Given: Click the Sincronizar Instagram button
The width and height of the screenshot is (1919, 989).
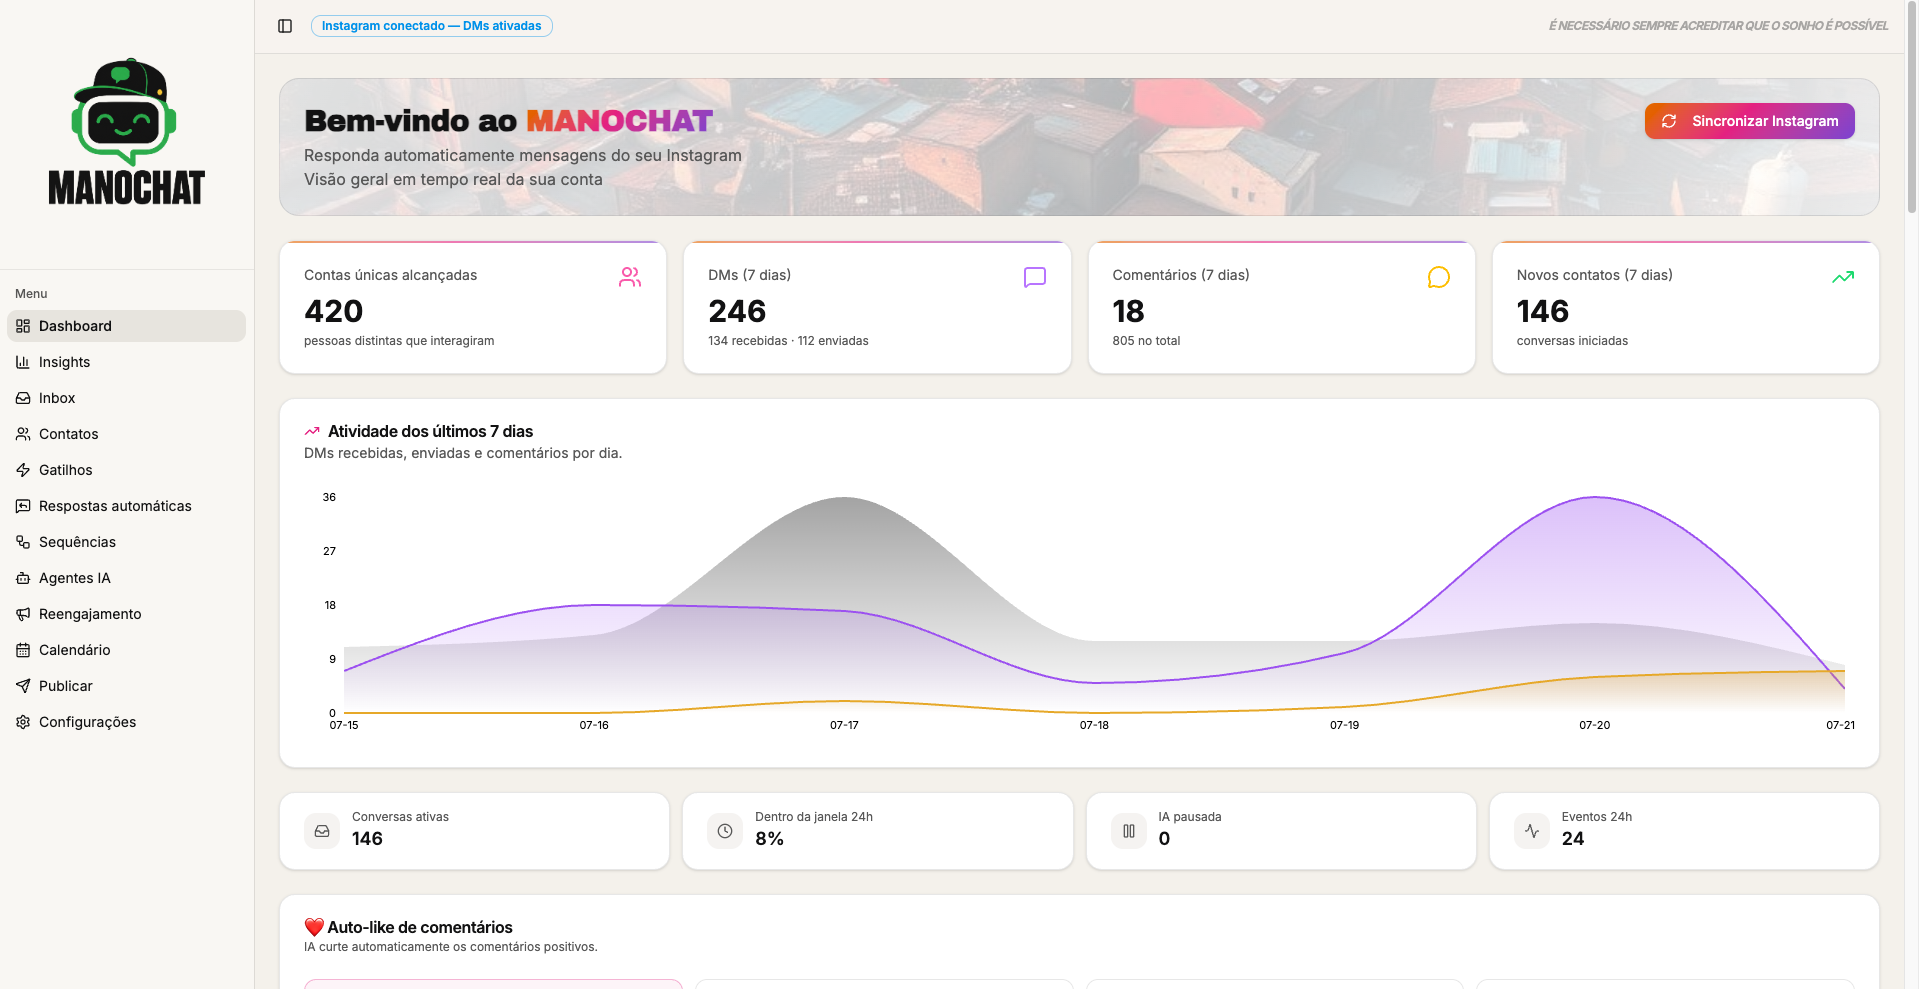Looking at the screenshot, I should coord(1749,121).
